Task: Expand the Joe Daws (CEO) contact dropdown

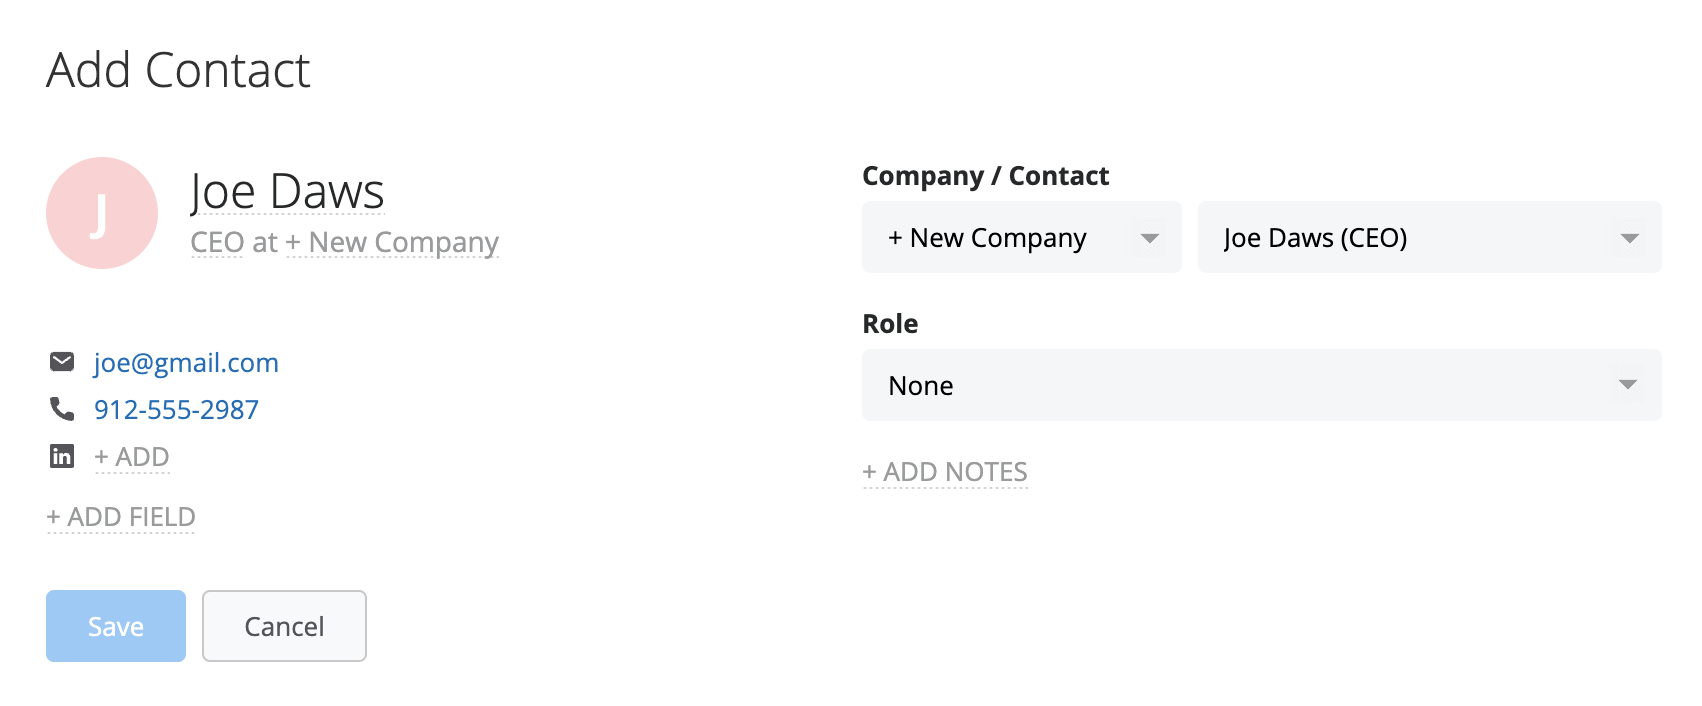Action: (1430, 237)
